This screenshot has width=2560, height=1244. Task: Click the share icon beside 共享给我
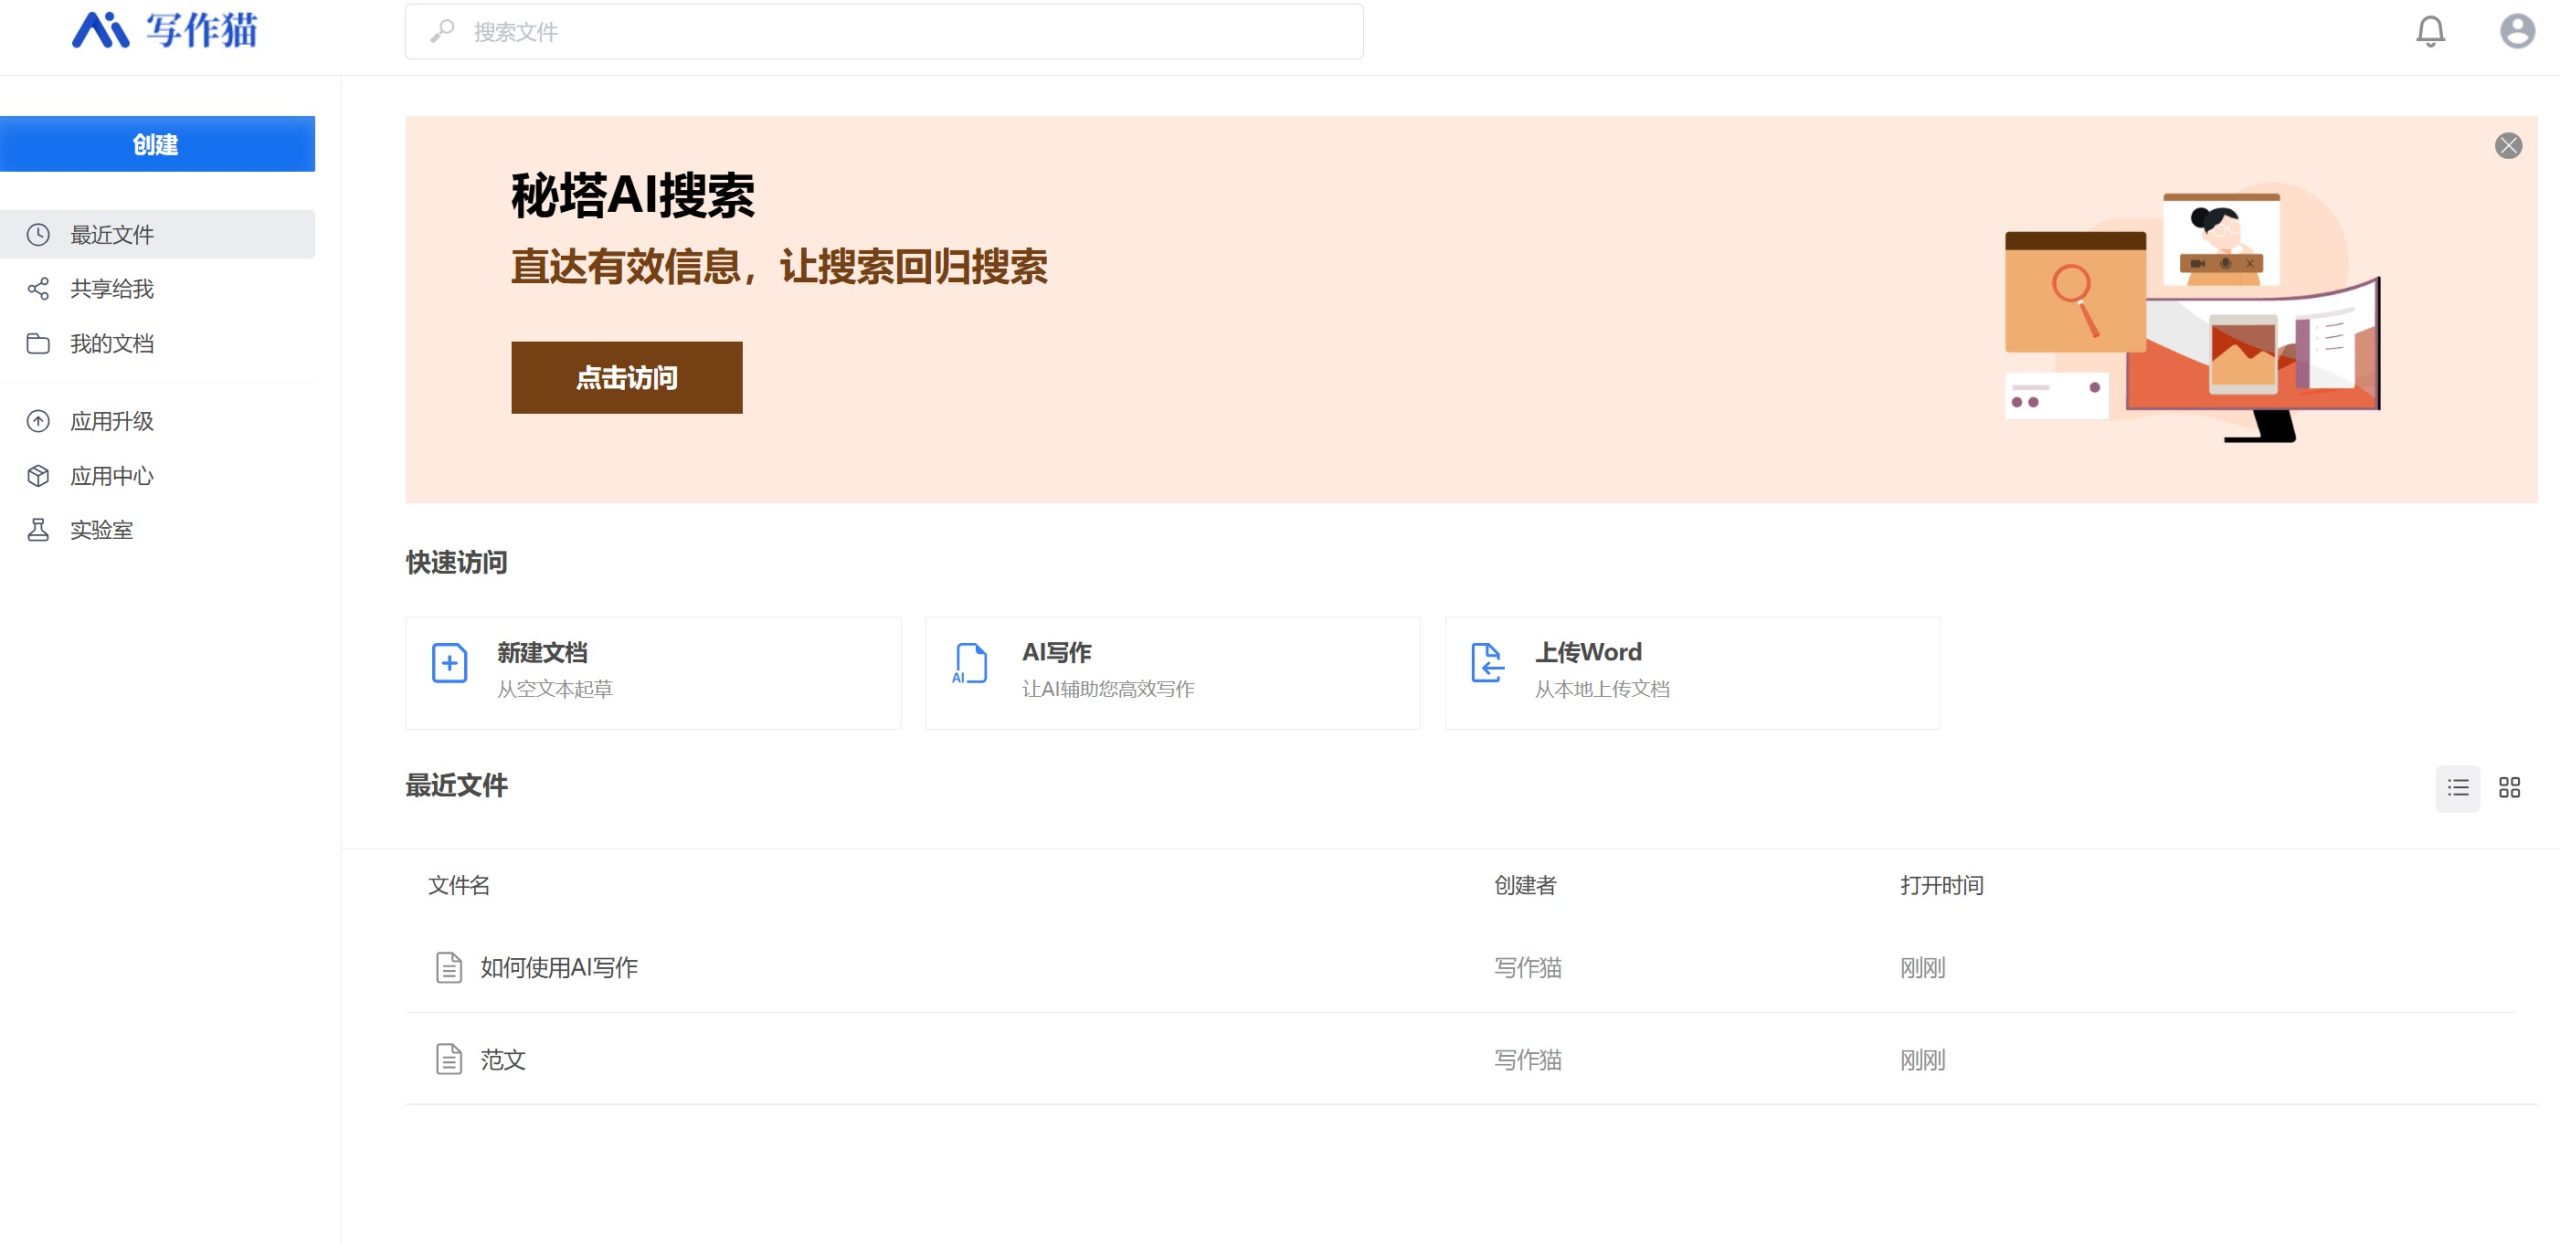pyautogui.click(x=38, y=289)
